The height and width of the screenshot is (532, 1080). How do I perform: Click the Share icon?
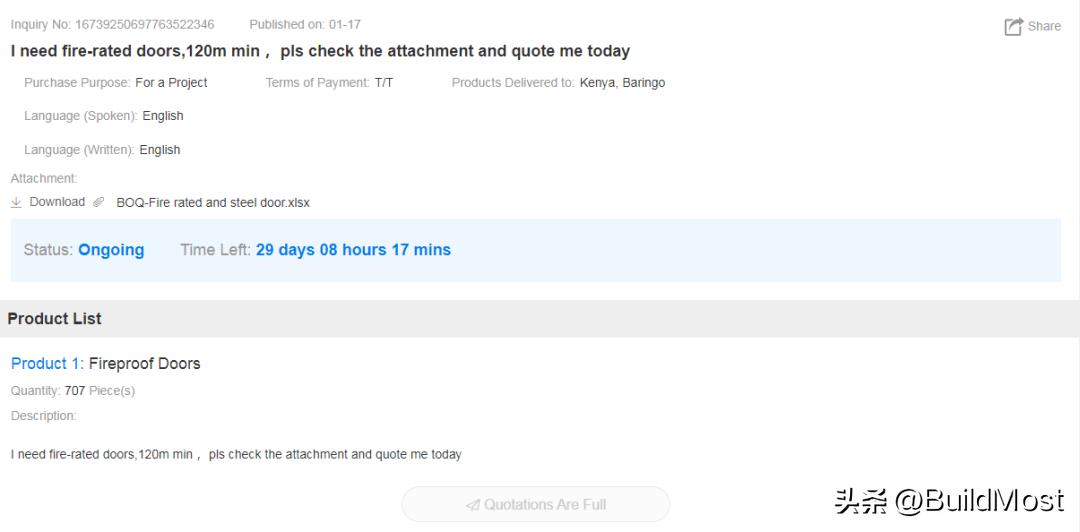[x=1013, y=27]
